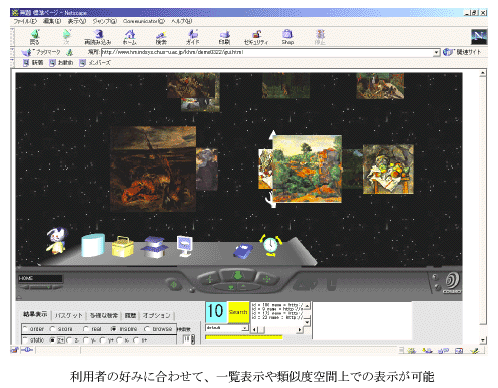Switch to the バスケット tab
The image size is (498, 388).
[68, 315]
